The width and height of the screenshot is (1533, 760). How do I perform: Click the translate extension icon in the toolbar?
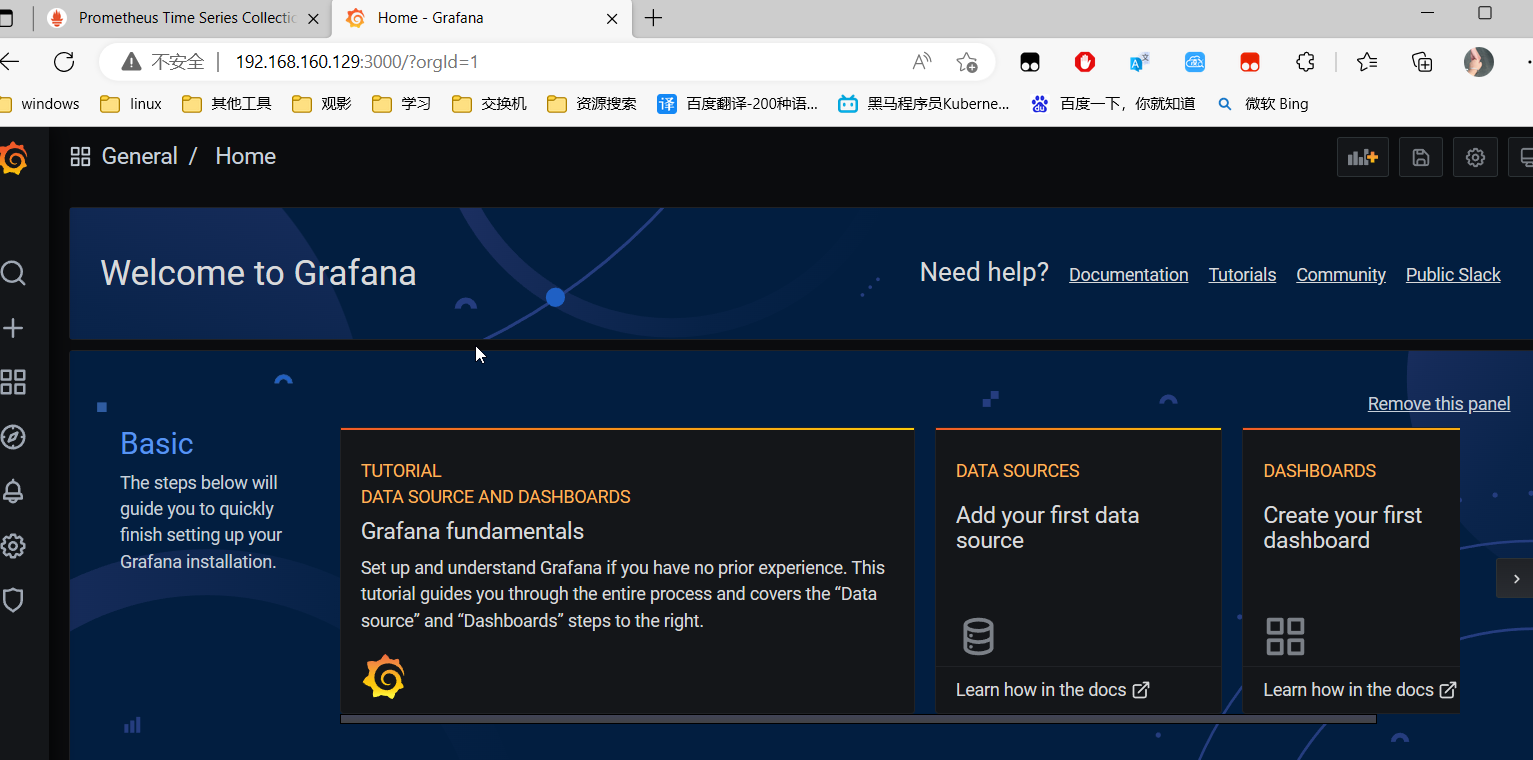click(1139, 62)
